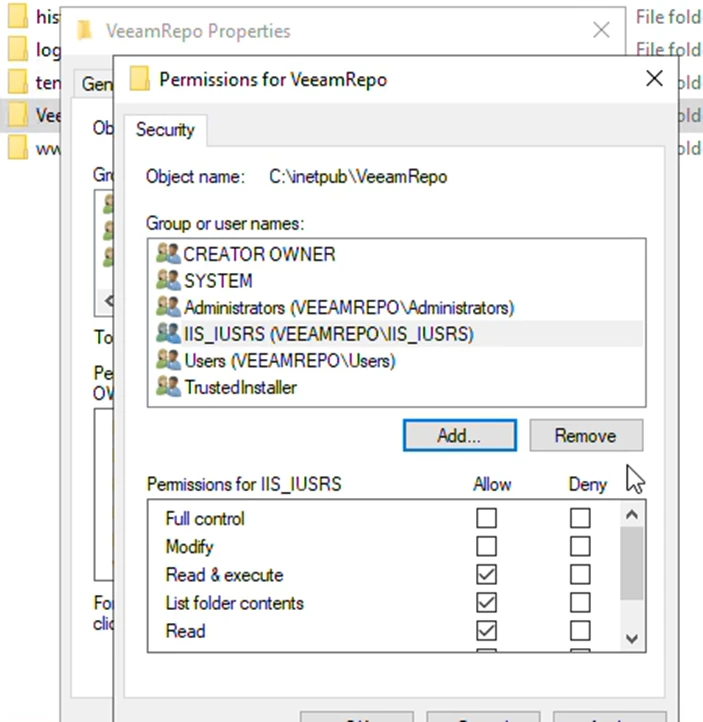
Task: Select TrustedInstaller in the group list
Action: (x=396, y=387)
